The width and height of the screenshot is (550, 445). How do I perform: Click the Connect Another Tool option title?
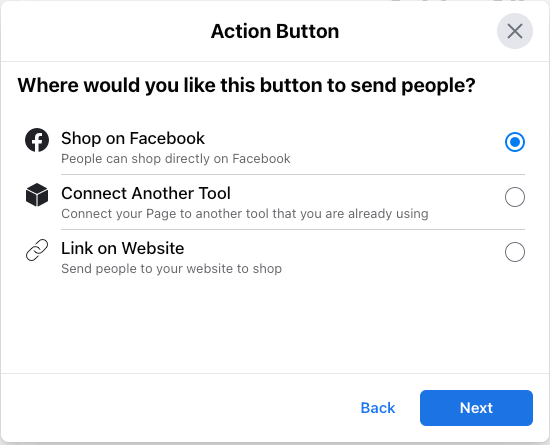click(x=146, y=193)
